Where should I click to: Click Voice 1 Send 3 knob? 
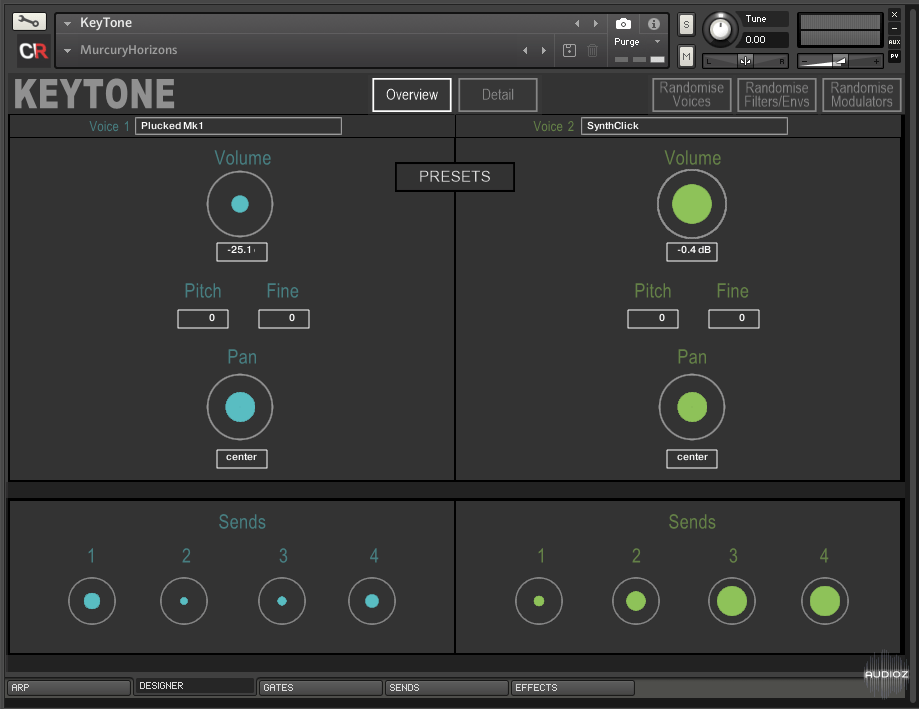[282, 601]
